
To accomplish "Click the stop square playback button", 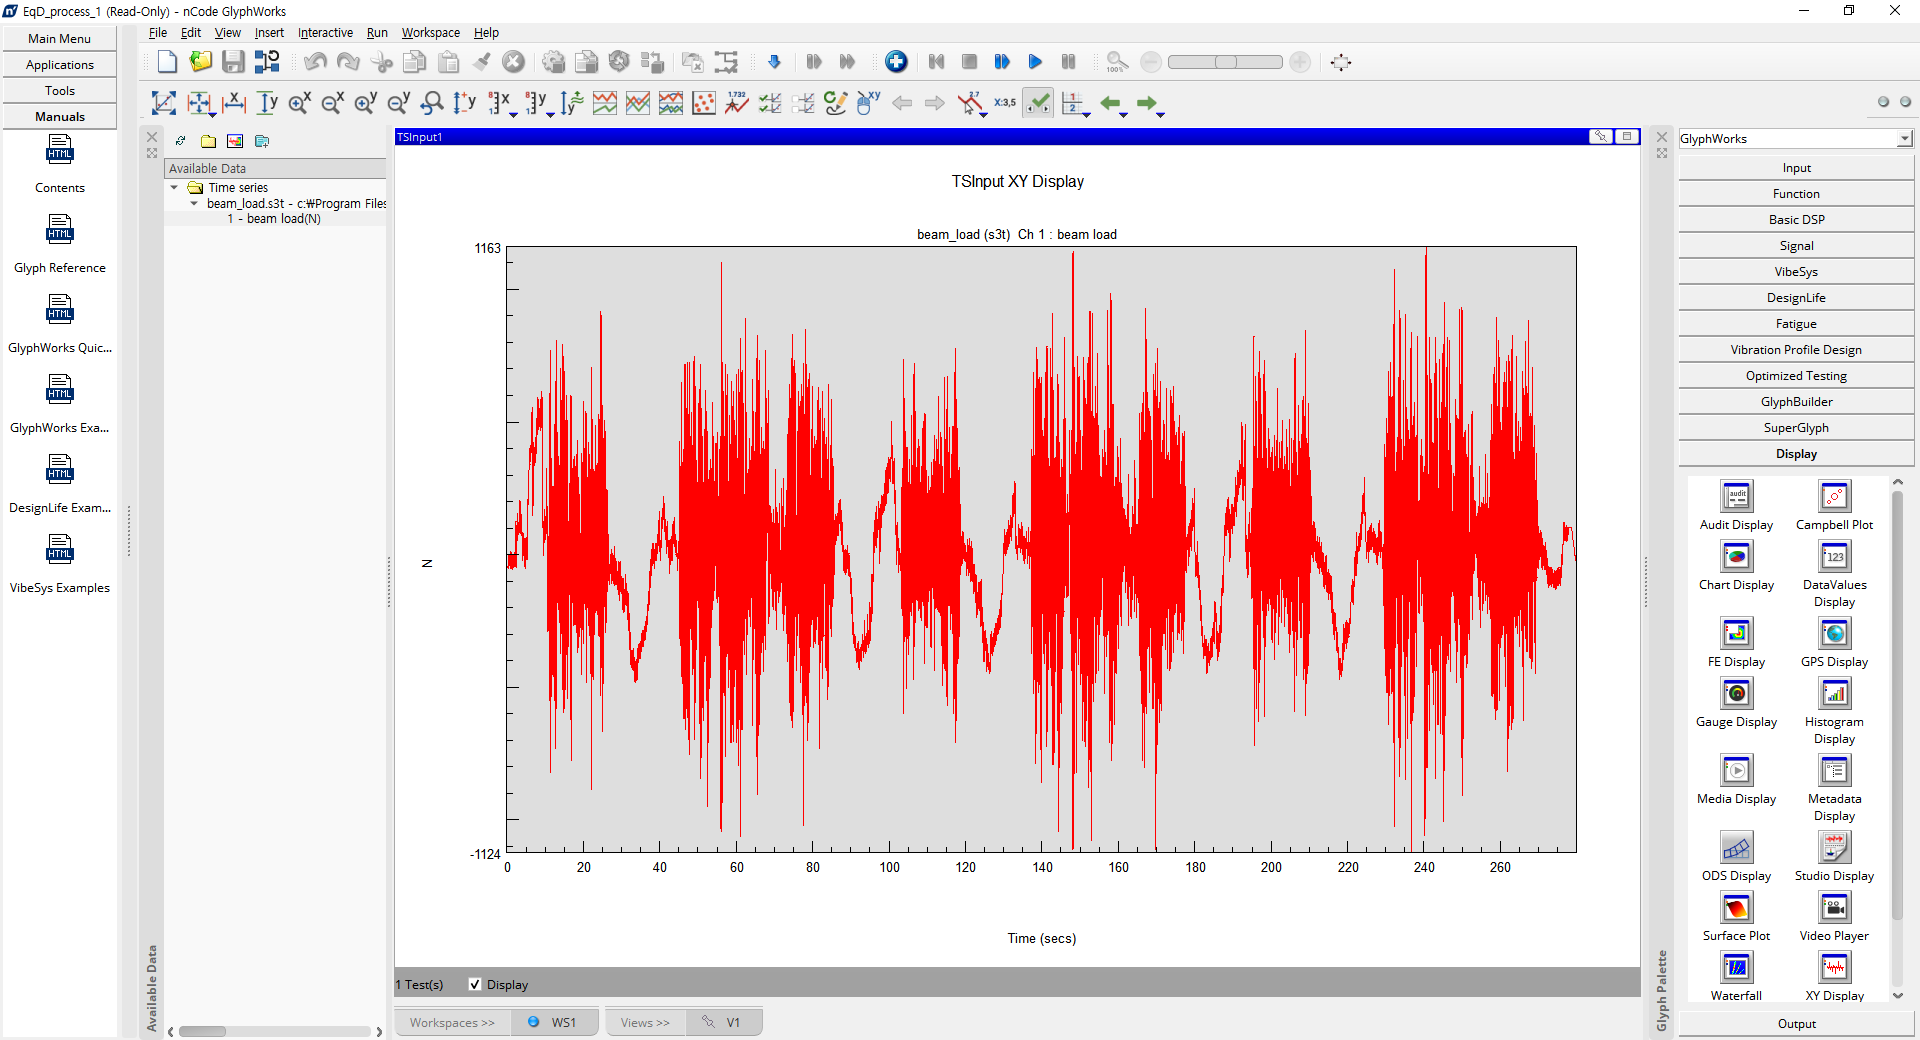I will 969,62.
